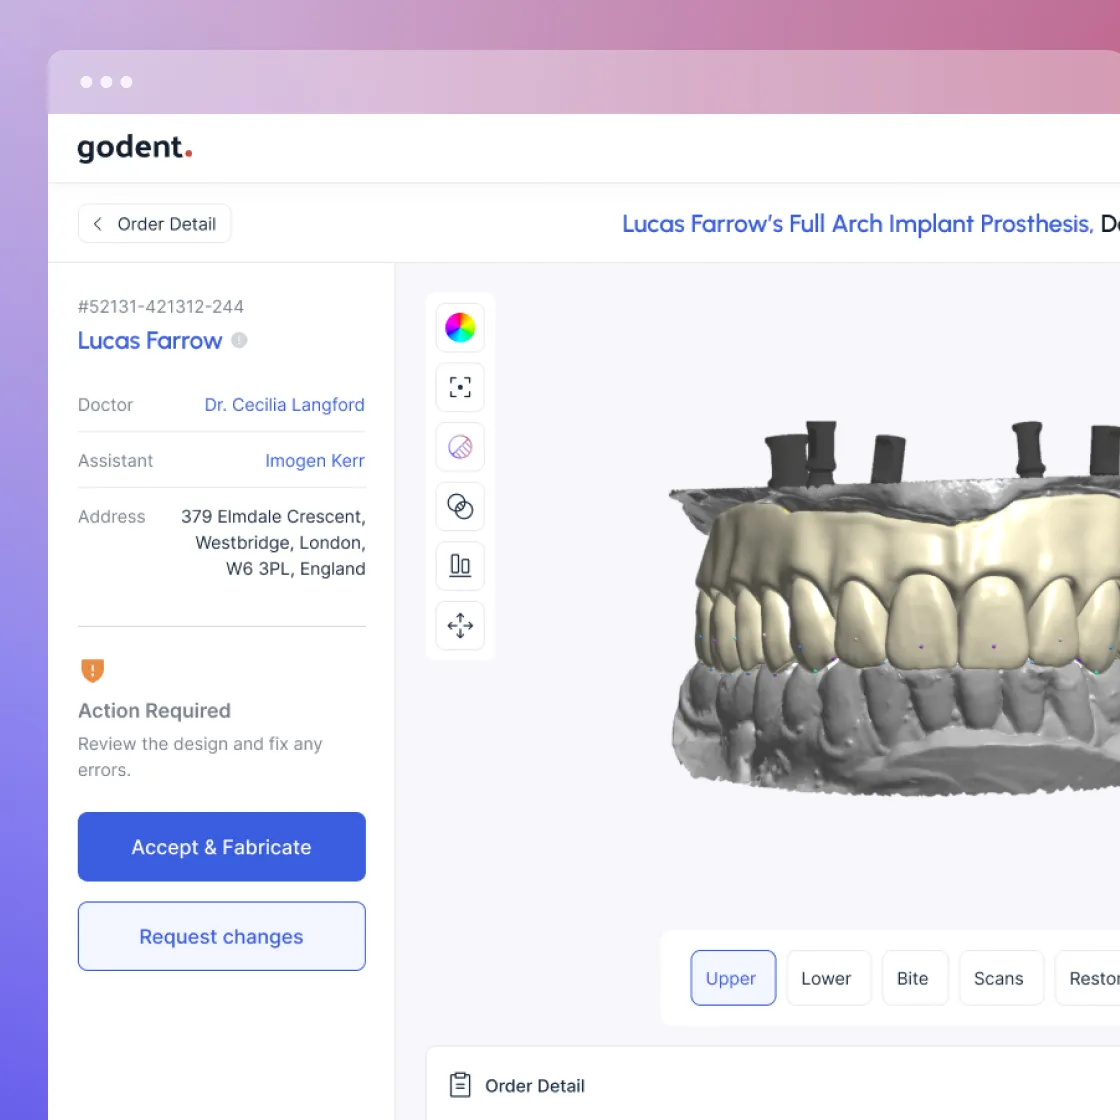The width and height of the screenshot is (1120, 1120).
Task: Click the overlapping circles overlay icon
Action: (x=460, y=506)
